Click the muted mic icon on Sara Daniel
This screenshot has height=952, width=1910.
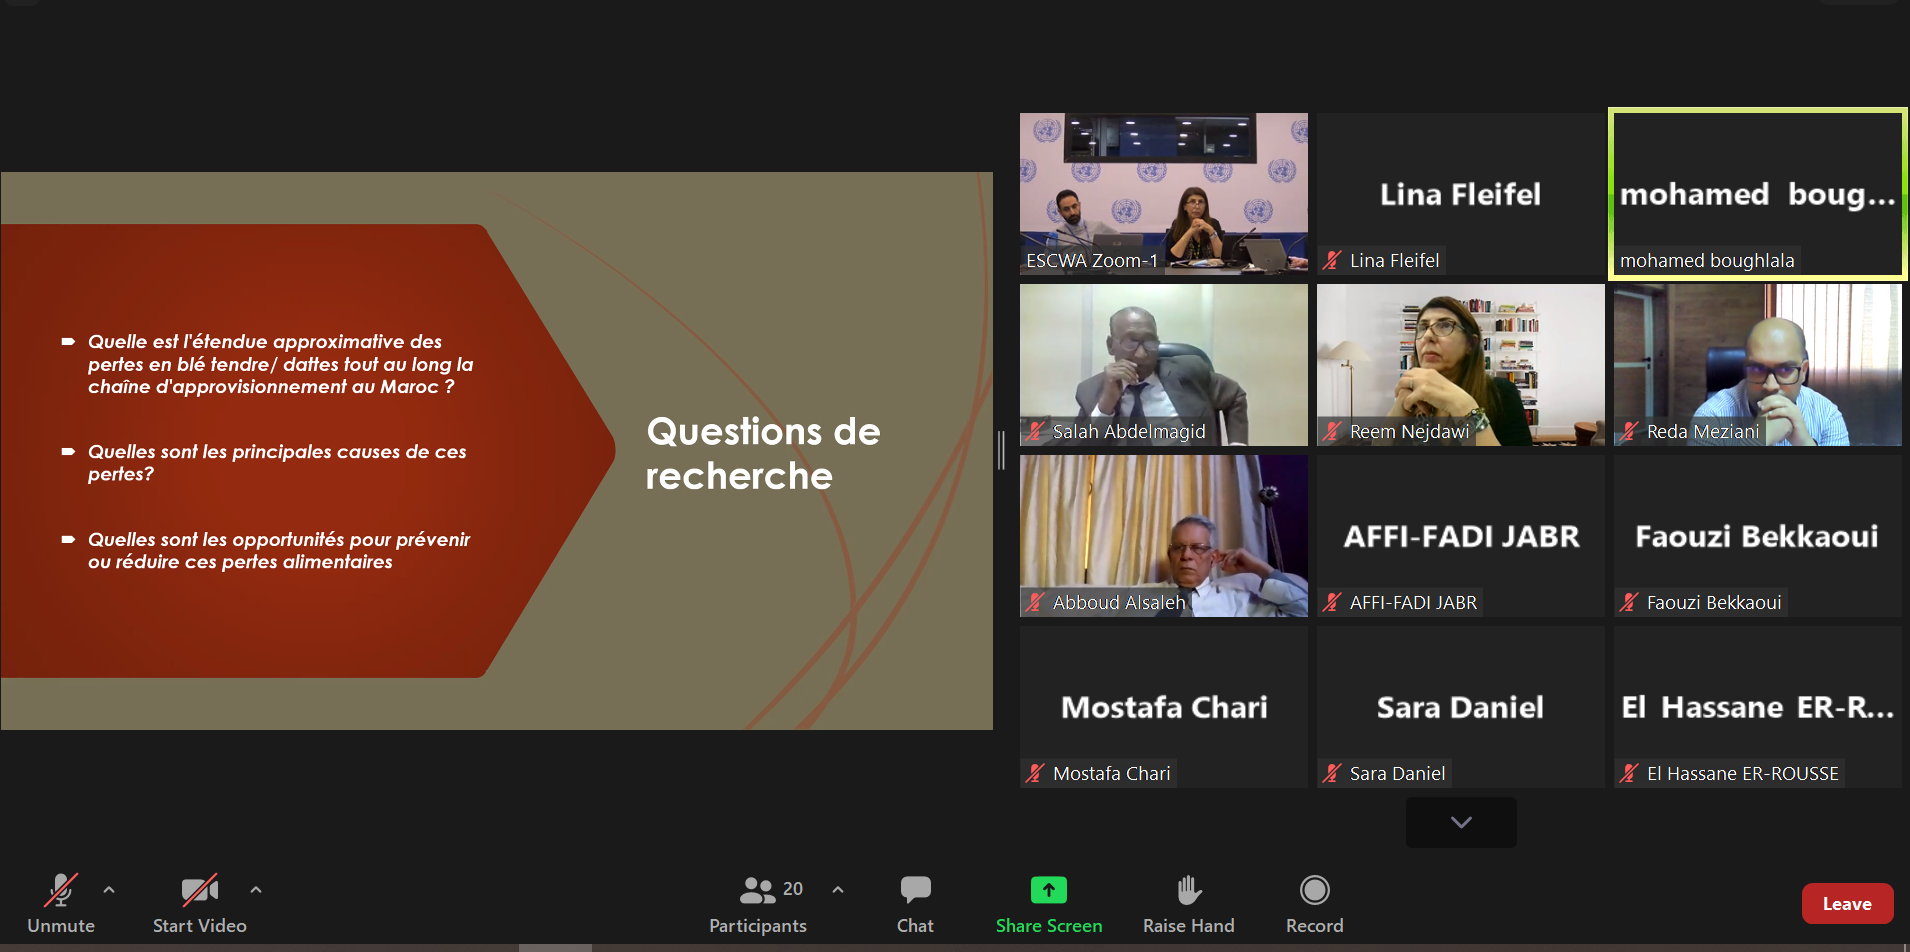[x=1332, y=774]
